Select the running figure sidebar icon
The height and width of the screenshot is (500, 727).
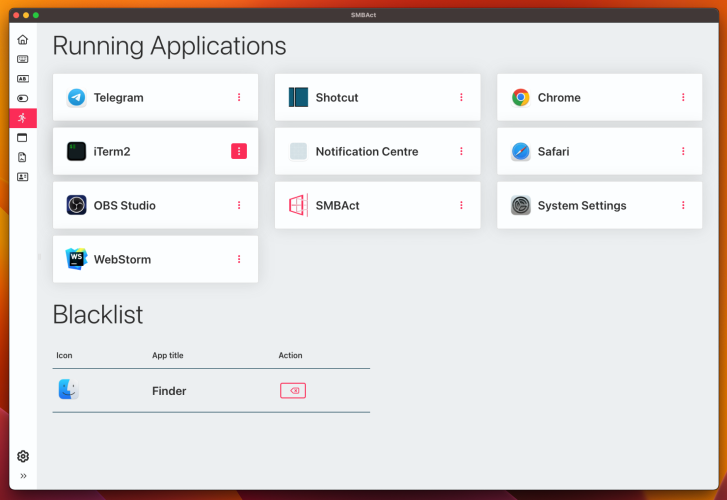(x=23, y=118)
